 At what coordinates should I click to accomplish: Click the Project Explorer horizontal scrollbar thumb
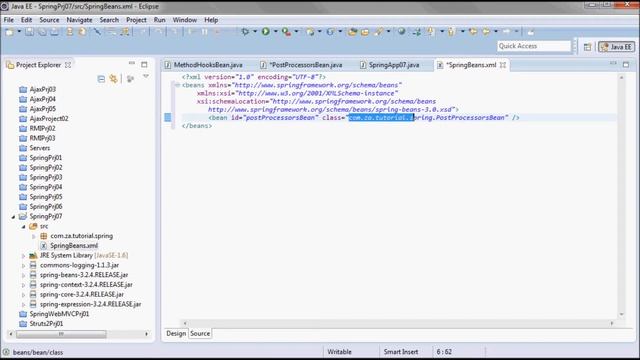point(61,334)
